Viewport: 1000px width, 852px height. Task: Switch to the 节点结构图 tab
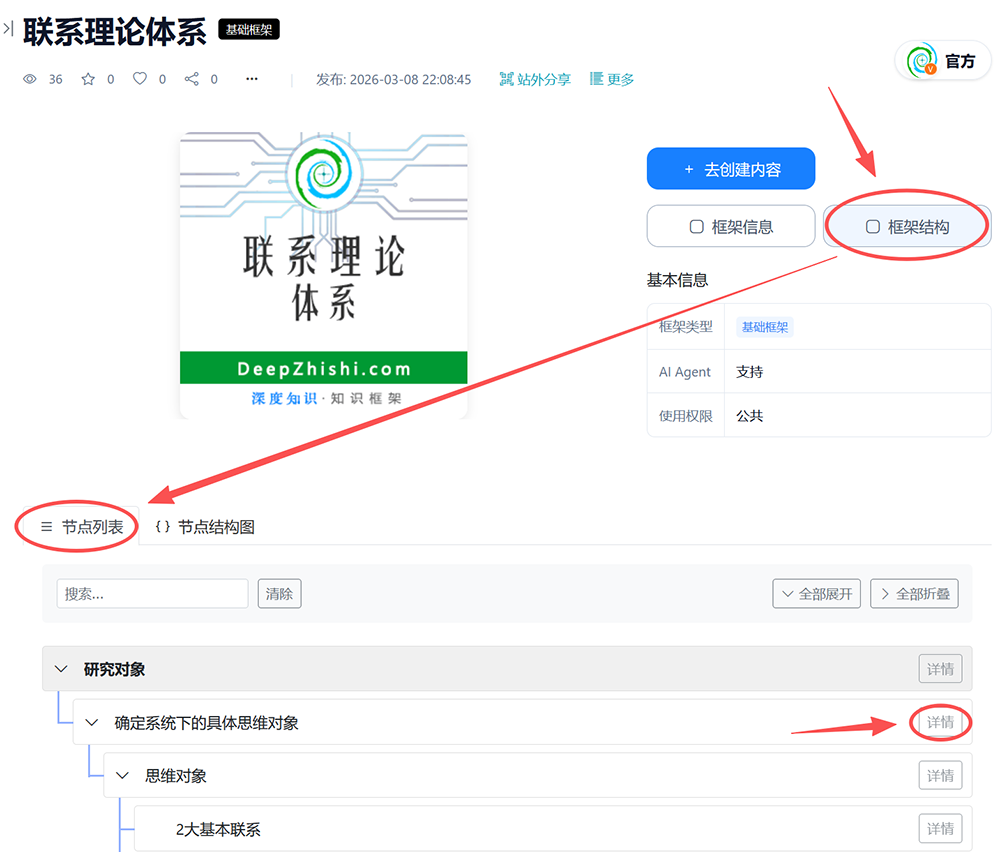point(205,527)
